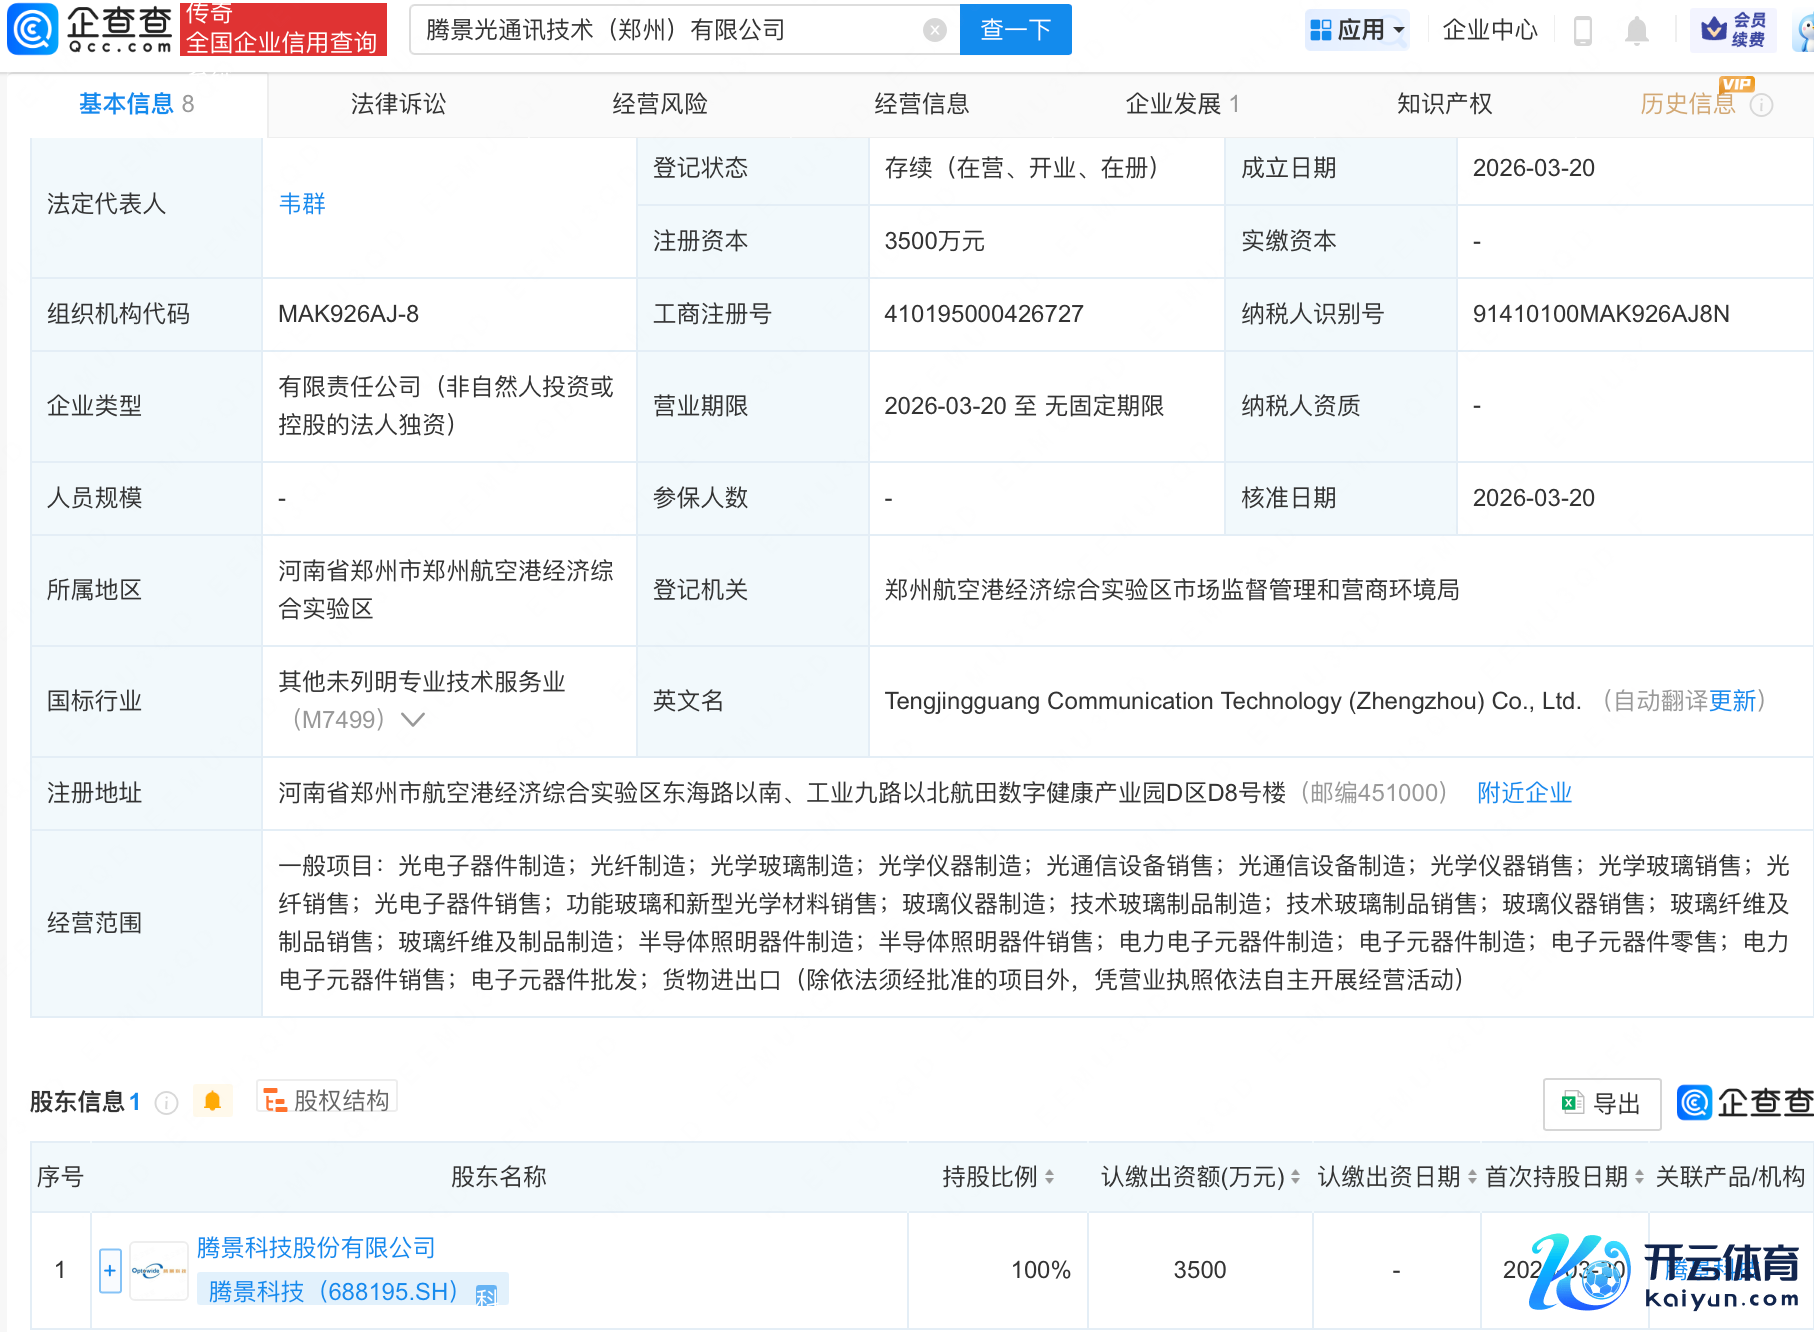The height and width of the screenshot is (1332, 1814).
Task: Sort by 持股比例 column
Action: pos(1049,1177)
